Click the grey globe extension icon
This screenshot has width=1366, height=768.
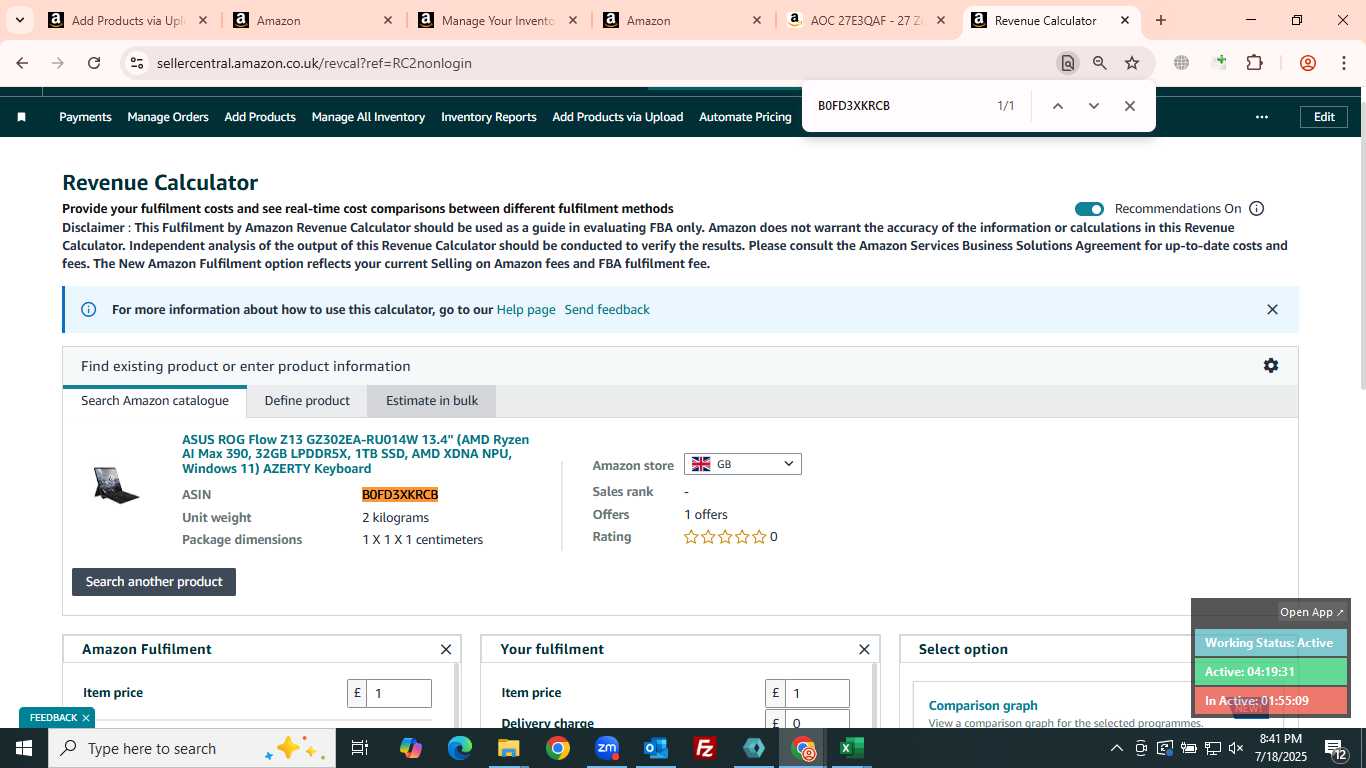(1182, 63)
